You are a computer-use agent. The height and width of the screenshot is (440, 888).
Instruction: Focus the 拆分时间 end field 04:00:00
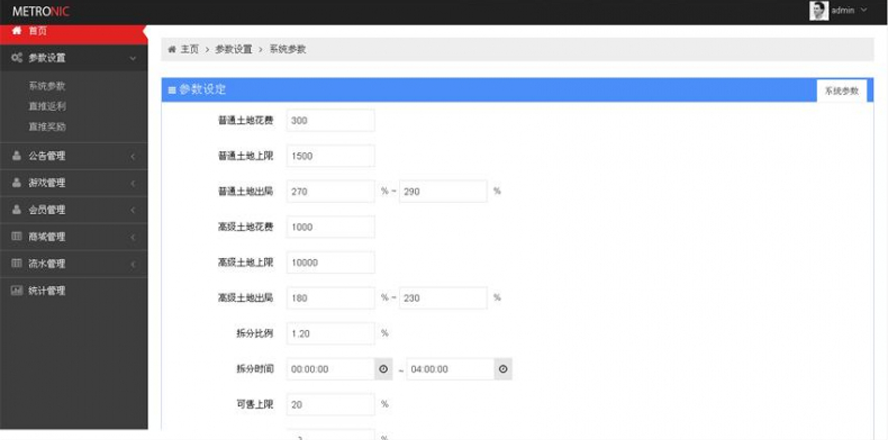[450, 369]
